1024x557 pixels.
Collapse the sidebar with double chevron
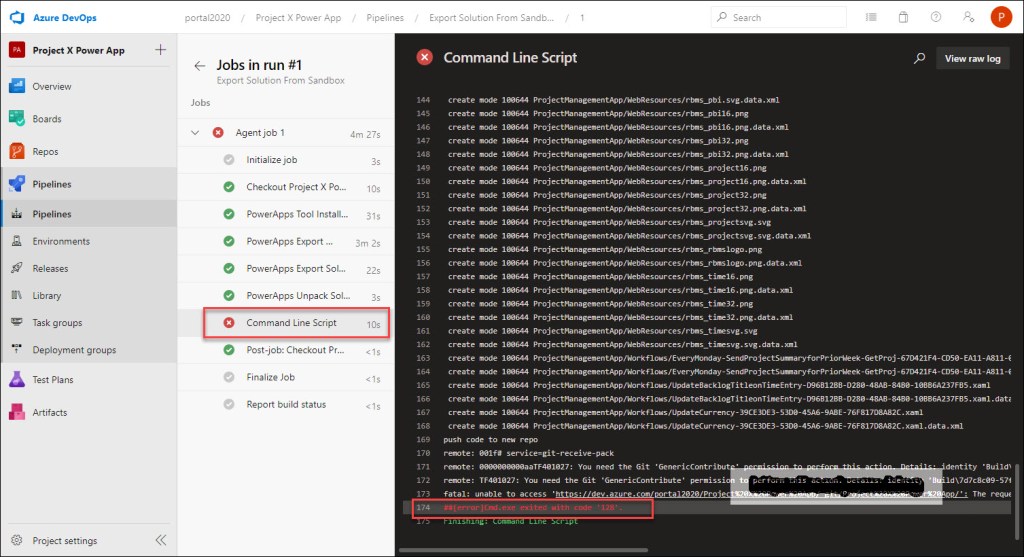(161, 540)
